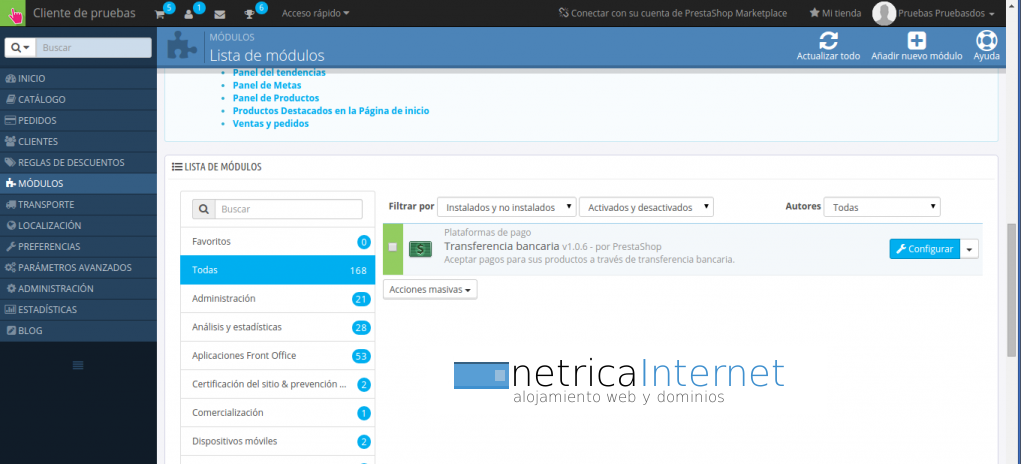The height and width of the screenshot is (464, 1021).
Task: Open ADMINISTRACIÓN in the sidebar
Action: coord(78,288)
